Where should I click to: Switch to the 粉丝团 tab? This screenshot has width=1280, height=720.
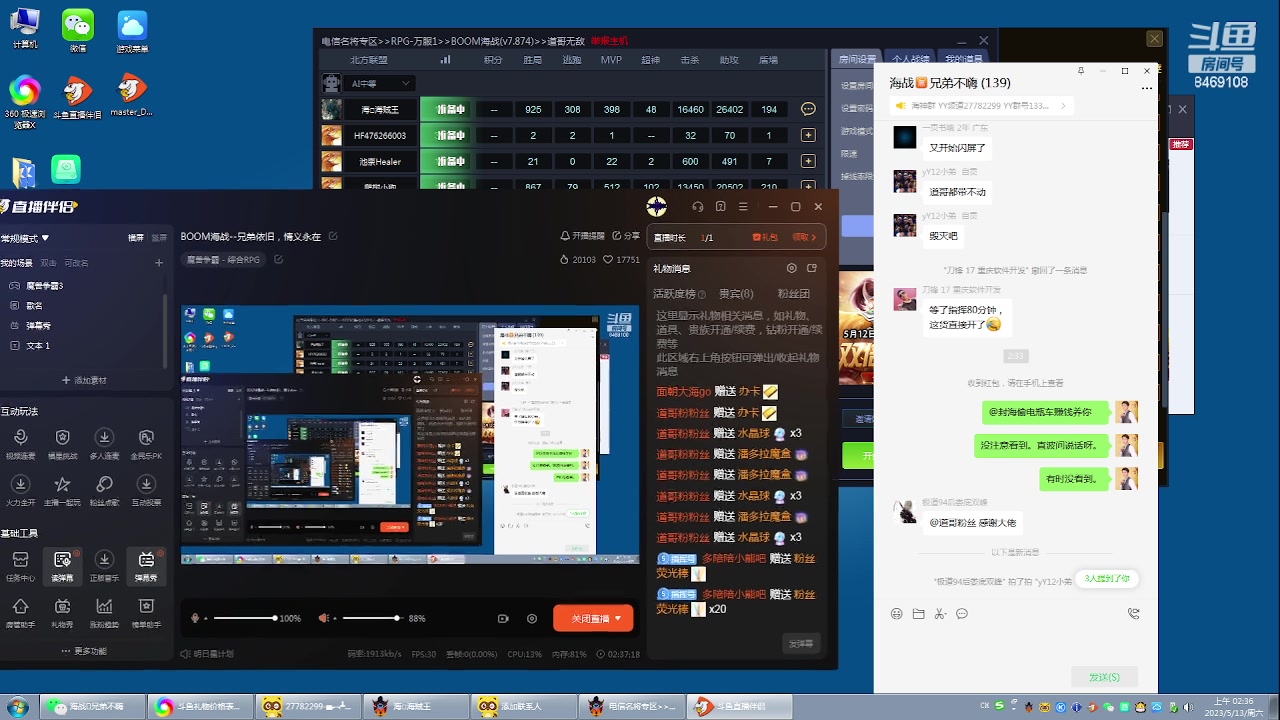click(x=794, y=294)
